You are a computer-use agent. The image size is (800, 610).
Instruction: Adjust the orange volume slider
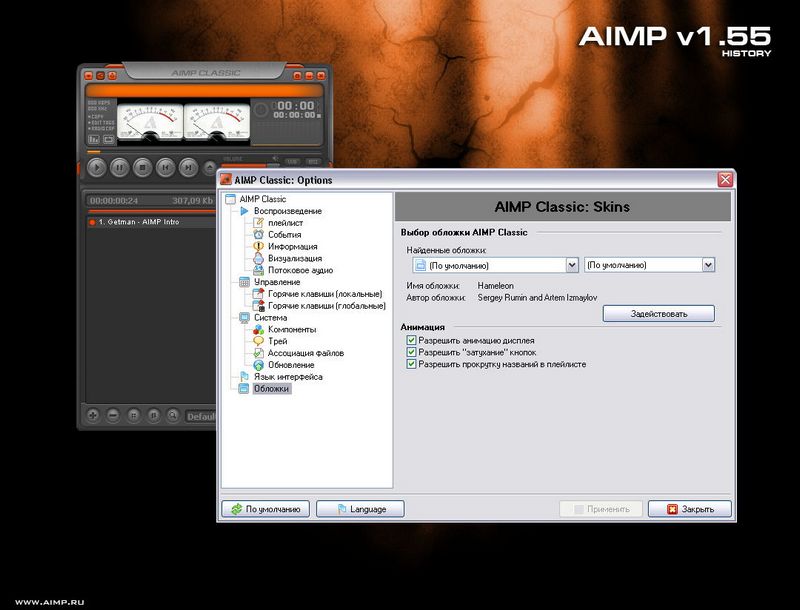pos(250,165)
